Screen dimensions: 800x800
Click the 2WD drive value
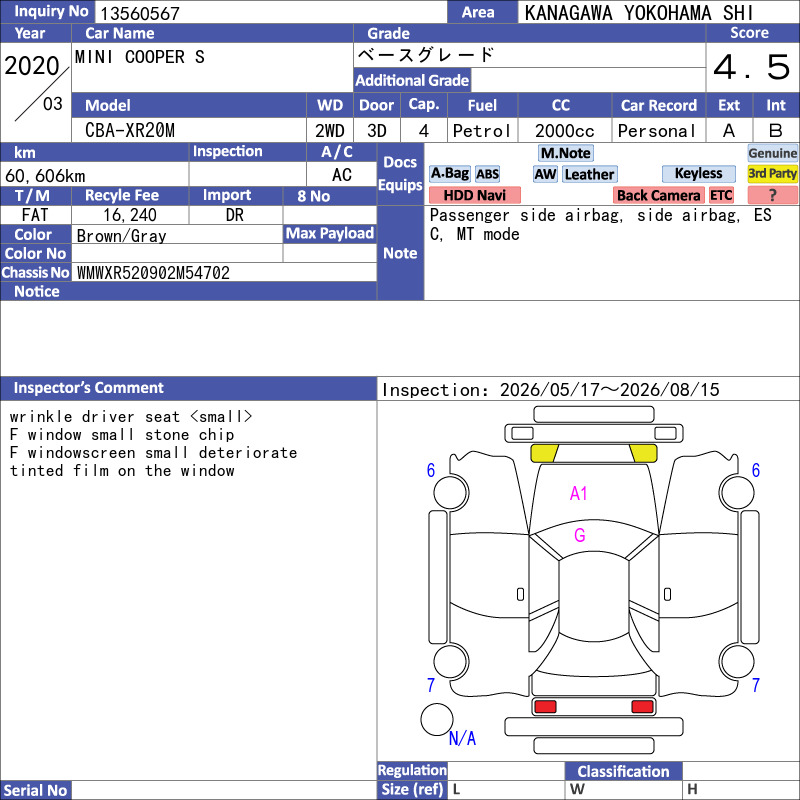point(330,131)
